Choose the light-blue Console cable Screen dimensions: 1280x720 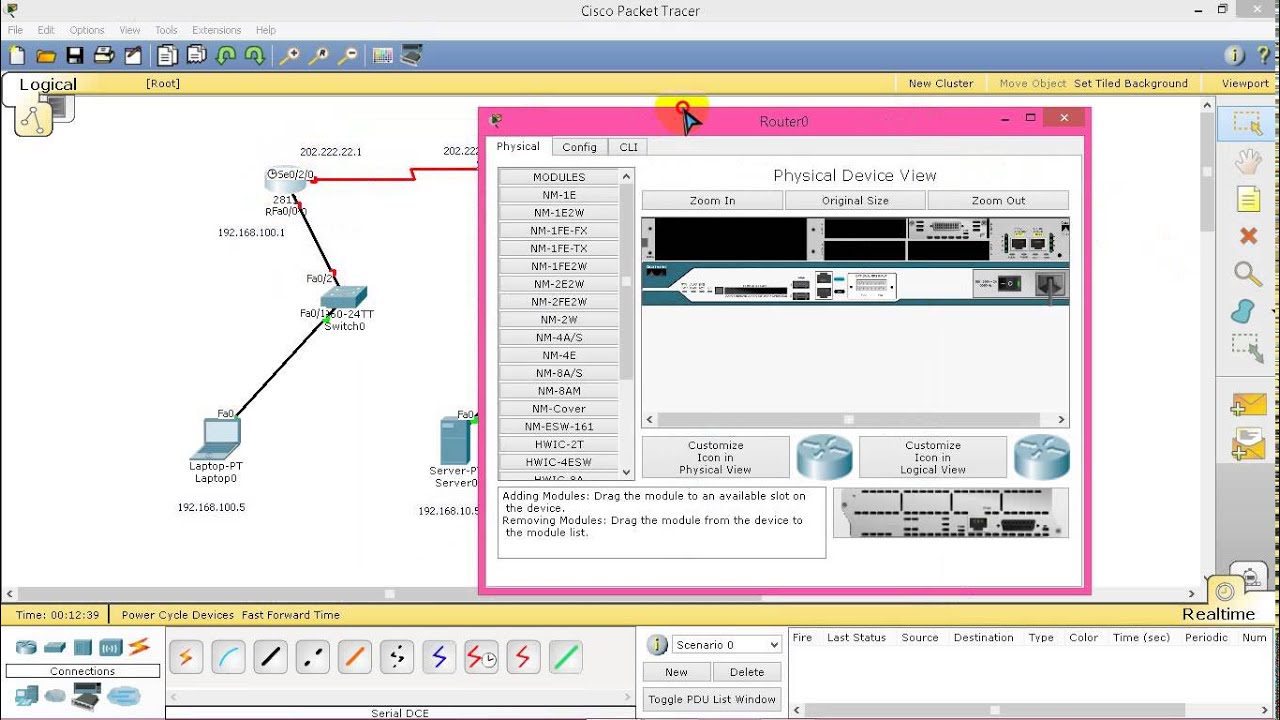[x=228, y=657]
